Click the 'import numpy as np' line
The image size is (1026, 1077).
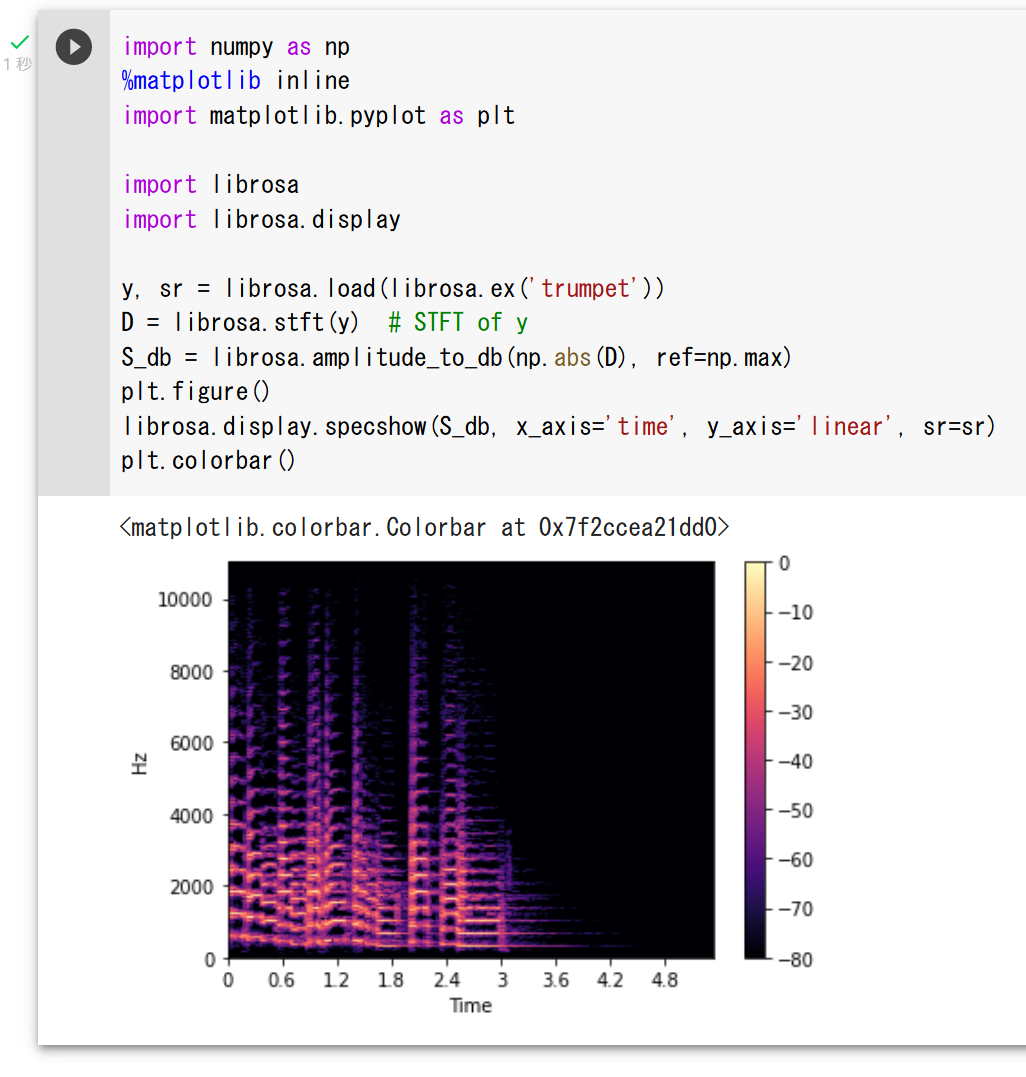[x=236, y=47]
